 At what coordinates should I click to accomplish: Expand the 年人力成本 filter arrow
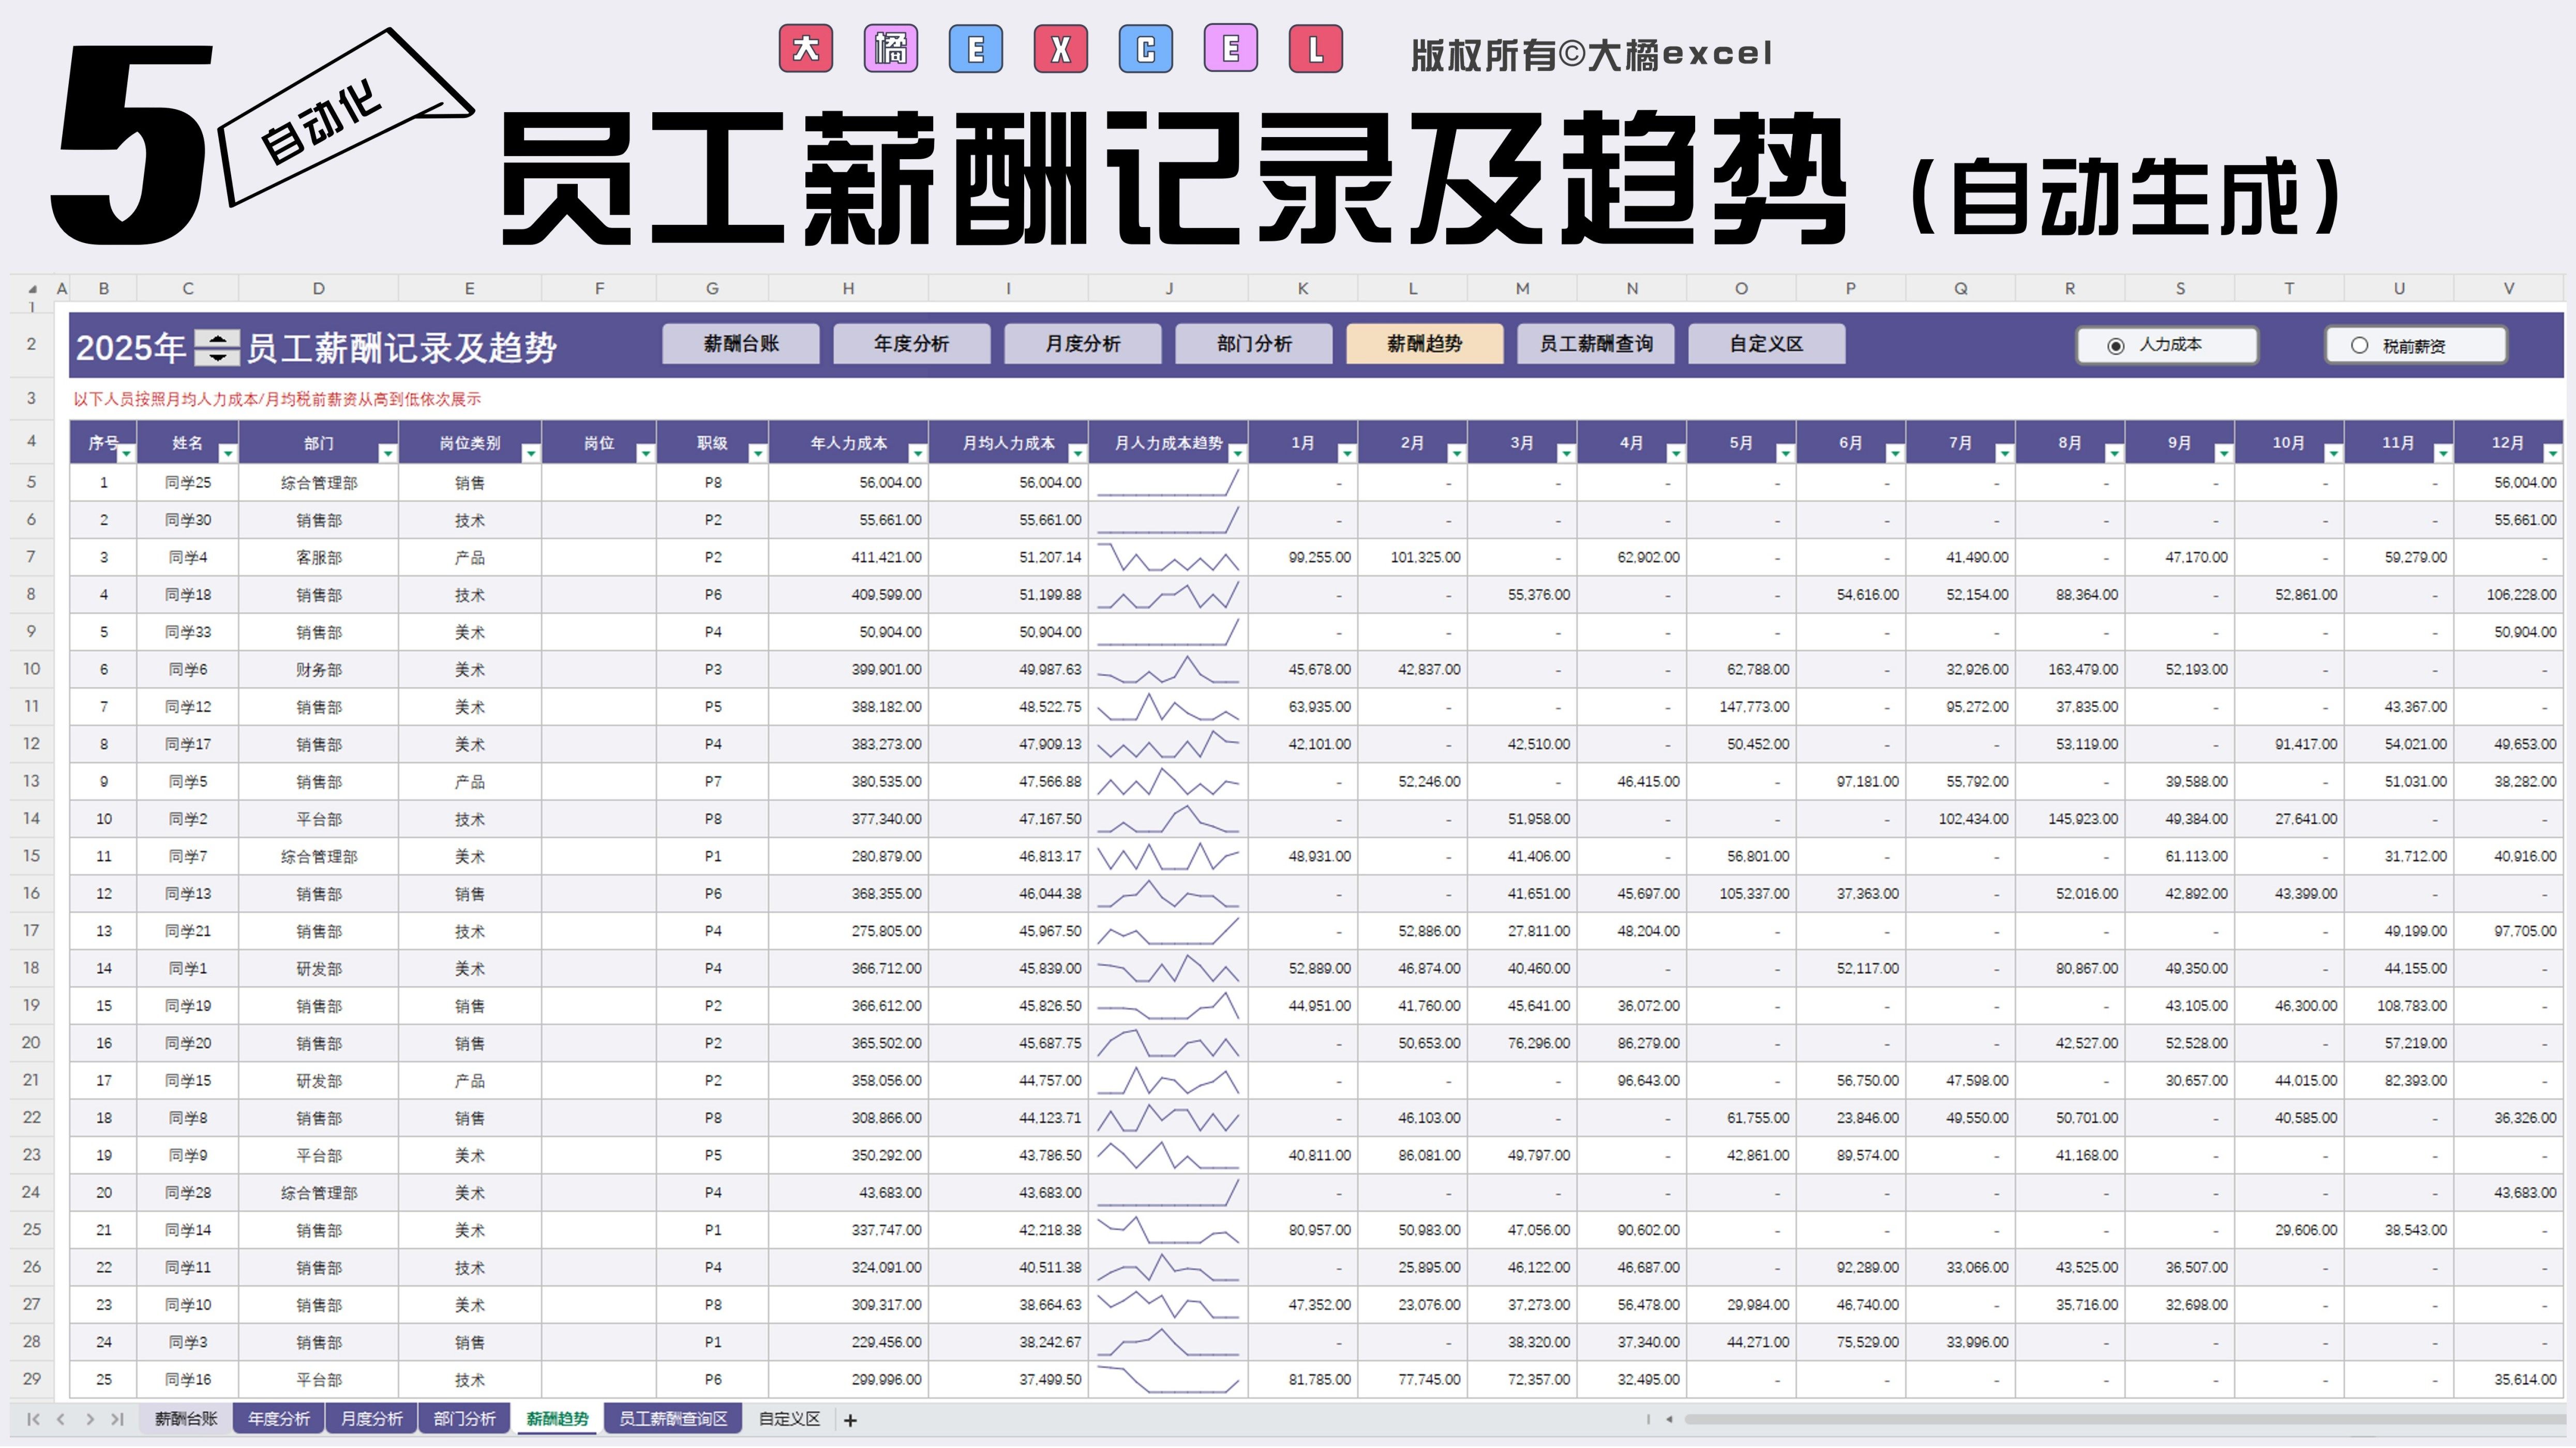[x=917, y=454]
